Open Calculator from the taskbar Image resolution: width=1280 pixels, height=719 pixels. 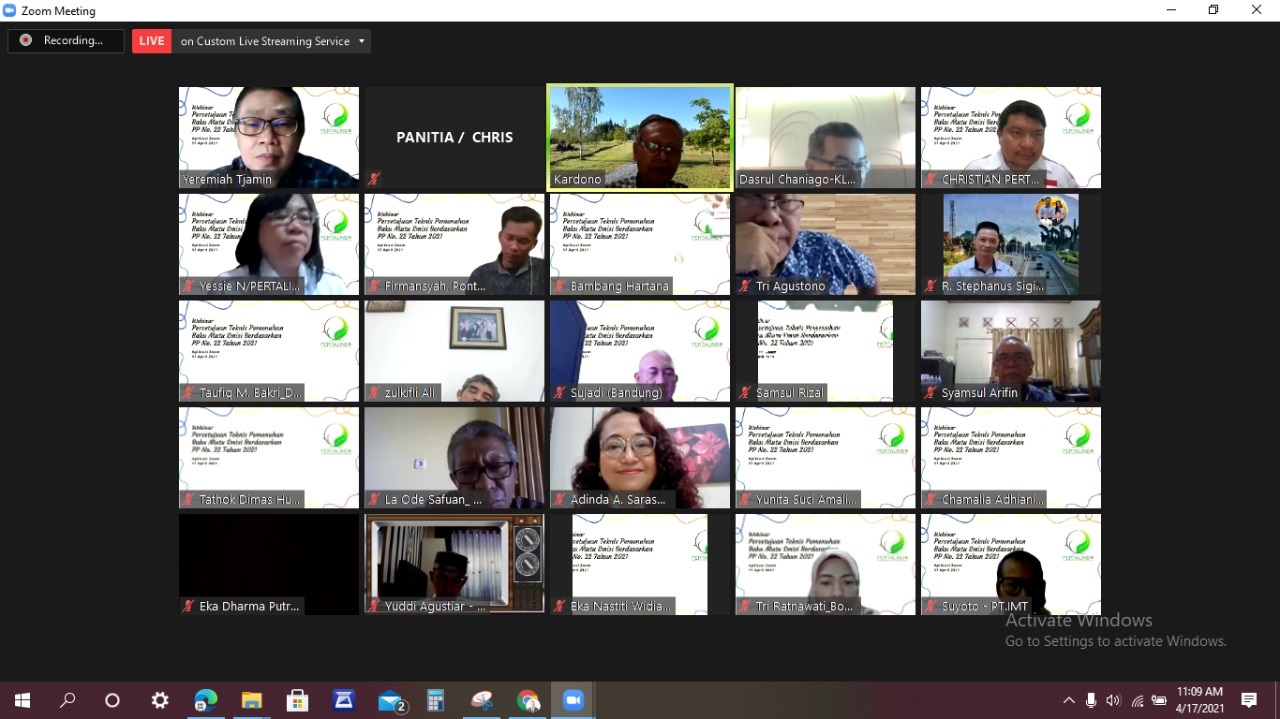[435, 701]
